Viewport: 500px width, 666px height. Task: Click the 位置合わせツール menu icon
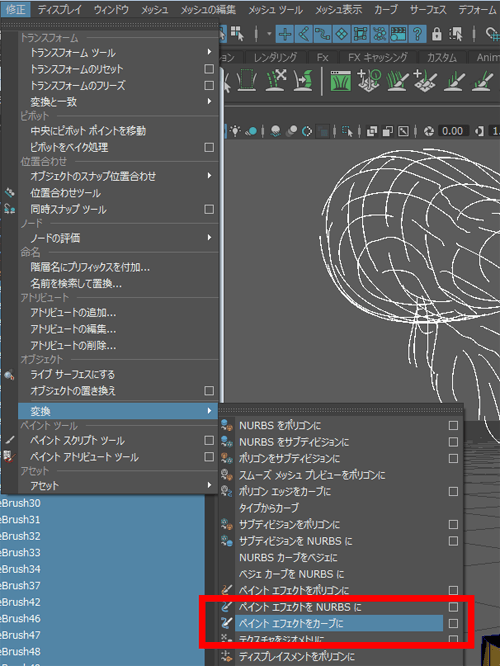[9, 193]
